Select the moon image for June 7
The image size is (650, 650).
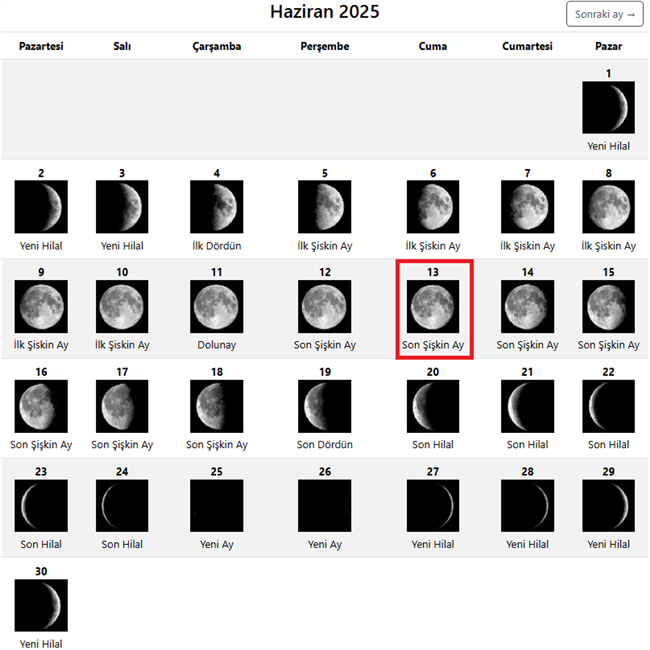[x=527, y=207]
